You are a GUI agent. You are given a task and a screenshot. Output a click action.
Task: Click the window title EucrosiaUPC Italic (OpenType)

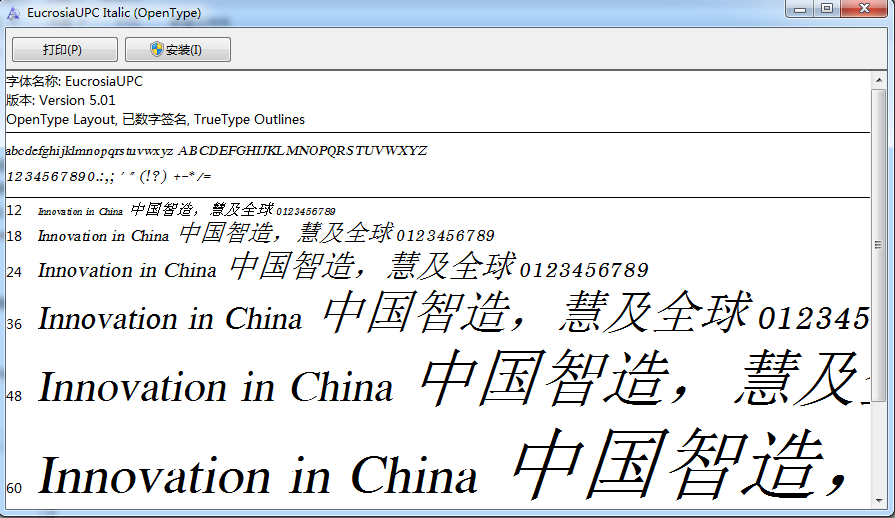pyautogui.click(x=114, y=13)
